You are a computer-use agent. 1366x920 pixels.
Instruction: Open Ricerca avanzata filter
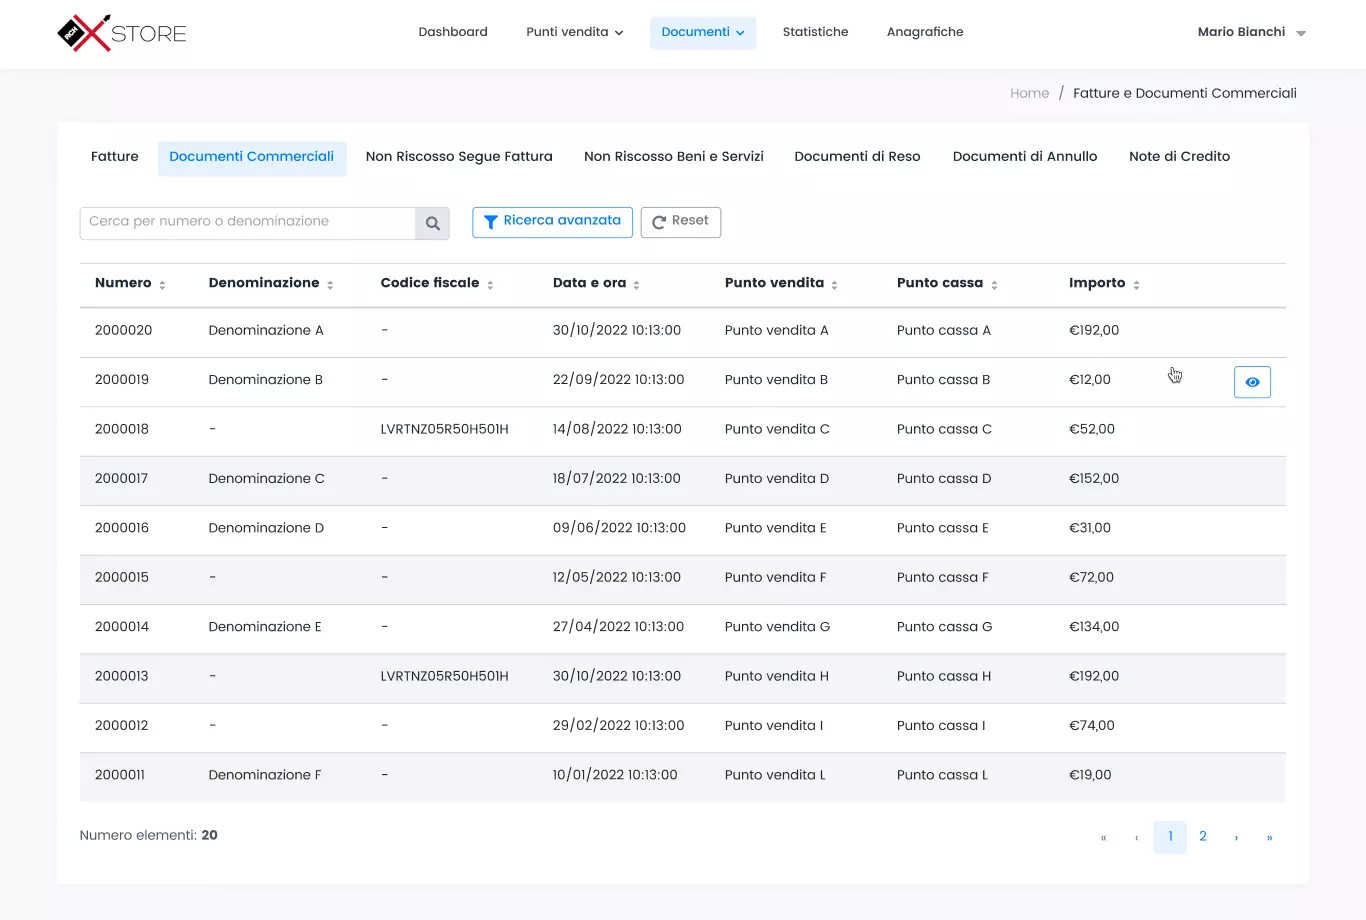point(552,221)
